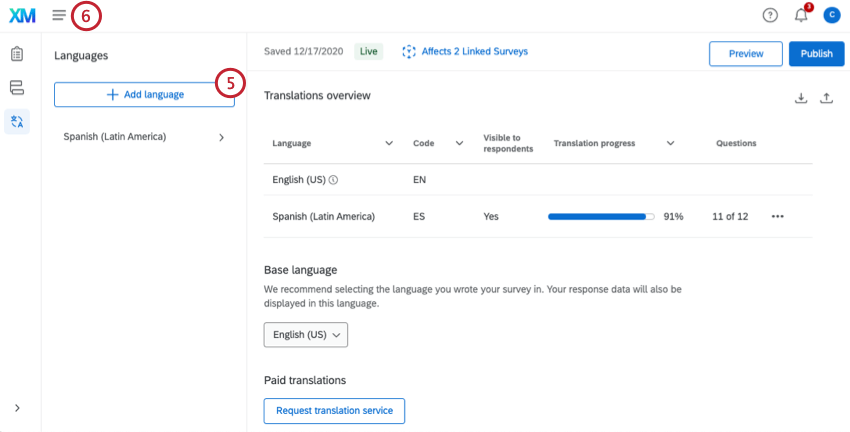Open the user account avatar

[x=832, y=15]
